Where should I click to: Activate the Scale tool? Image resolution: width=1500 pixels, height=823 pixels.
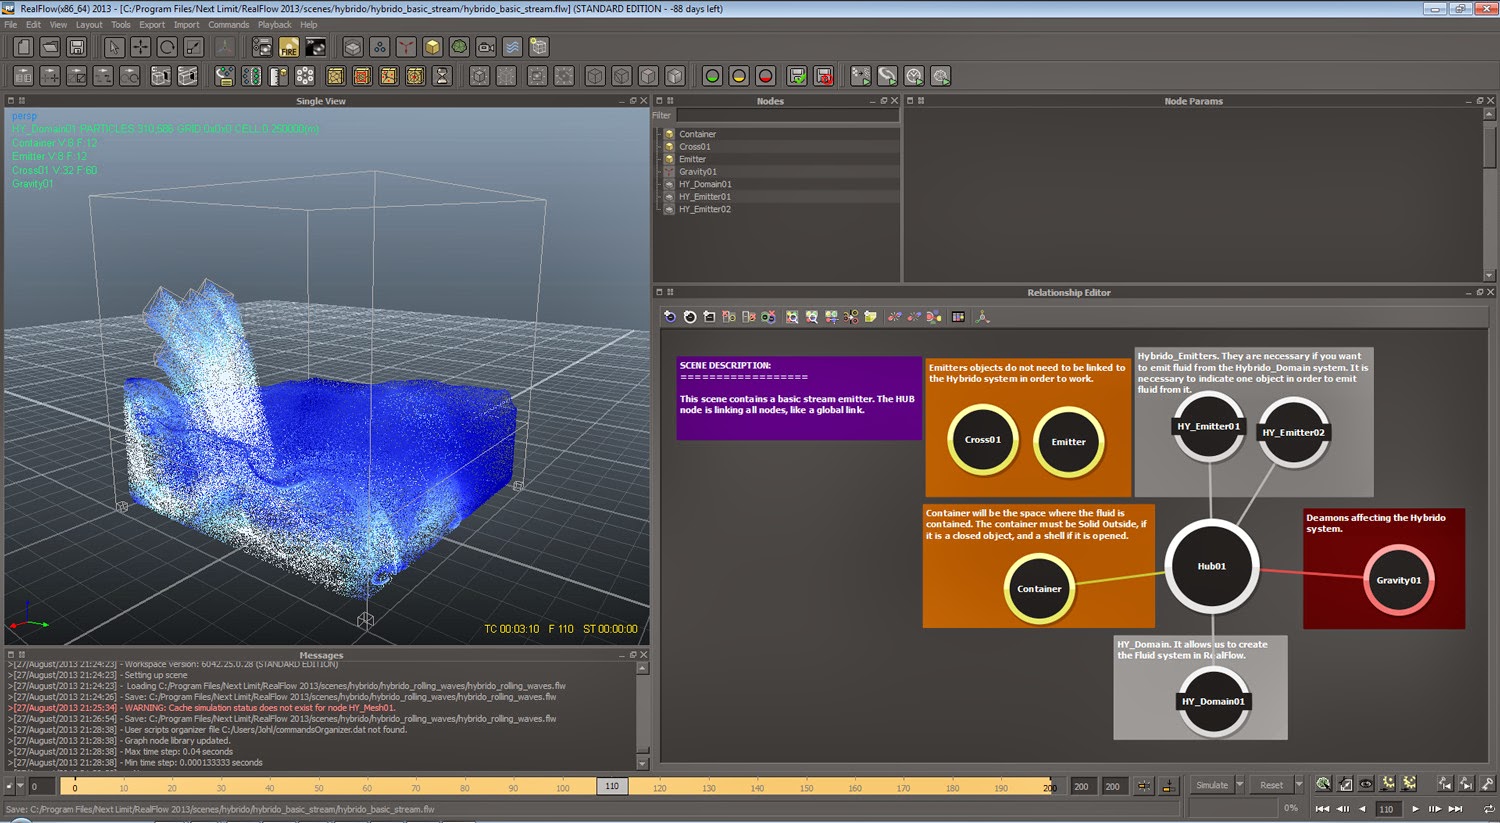pyautogui.click(x=193, y=47)
